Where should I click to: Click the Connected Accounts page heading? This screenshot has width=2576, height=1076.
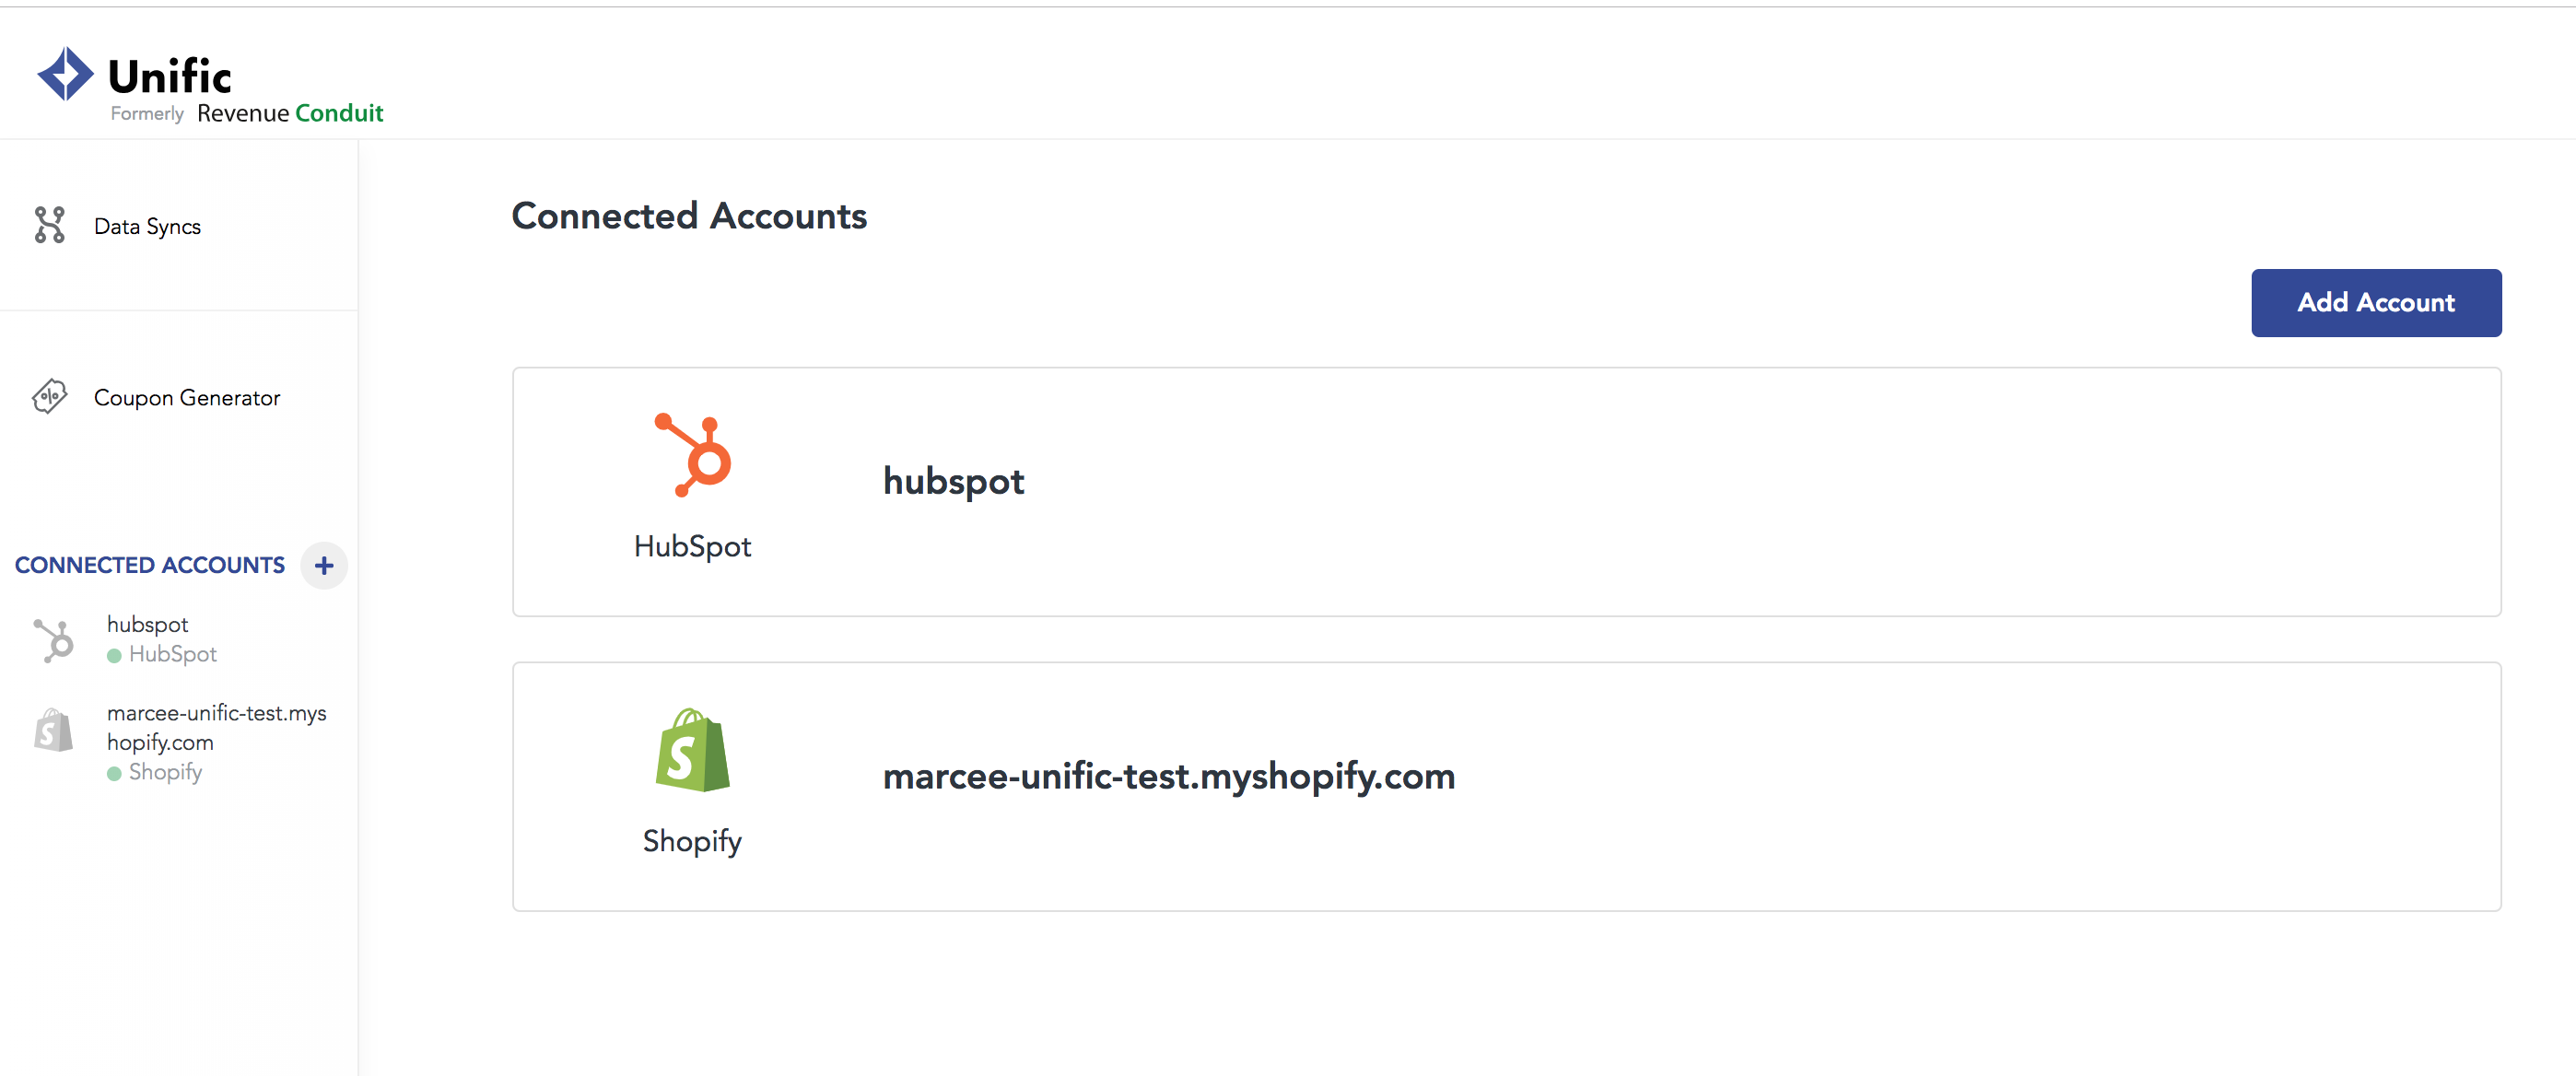(x=689, y=216)
